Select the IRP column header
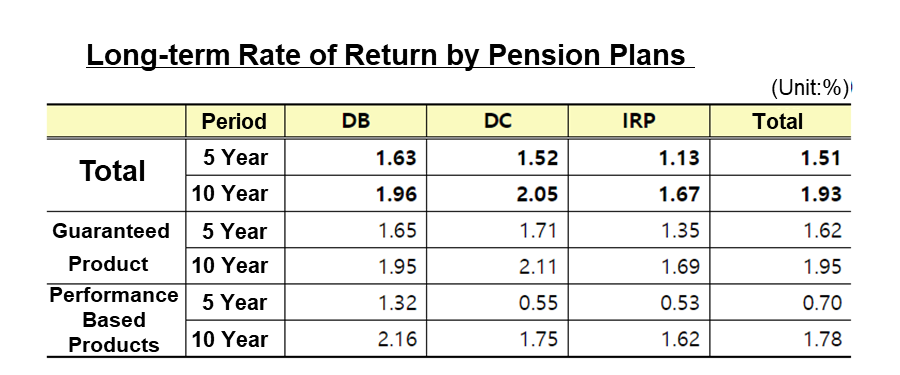The image size is (900, 375). 639,121
